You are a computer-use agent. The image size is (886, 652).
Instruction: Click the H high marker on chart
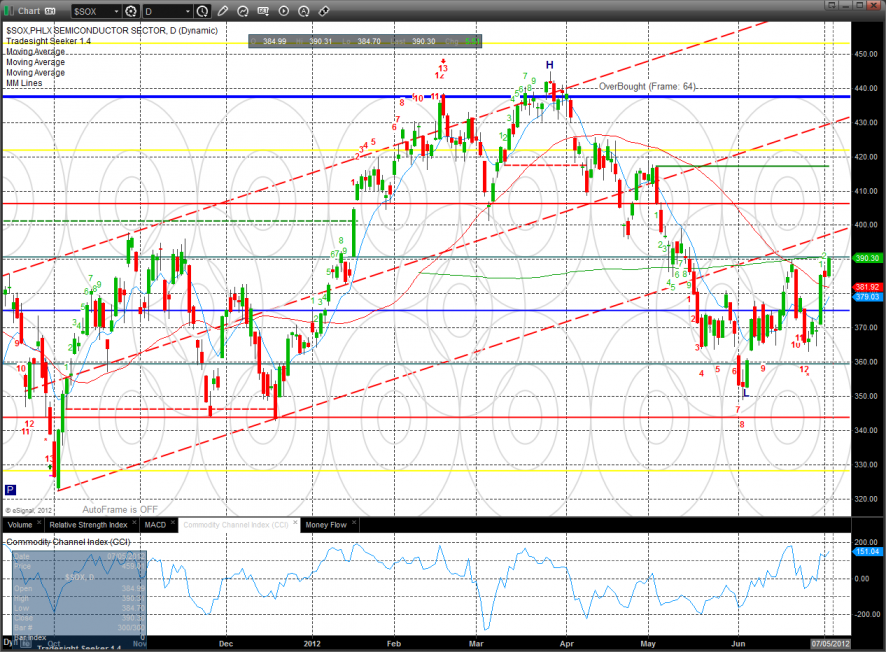coord(549,65)
